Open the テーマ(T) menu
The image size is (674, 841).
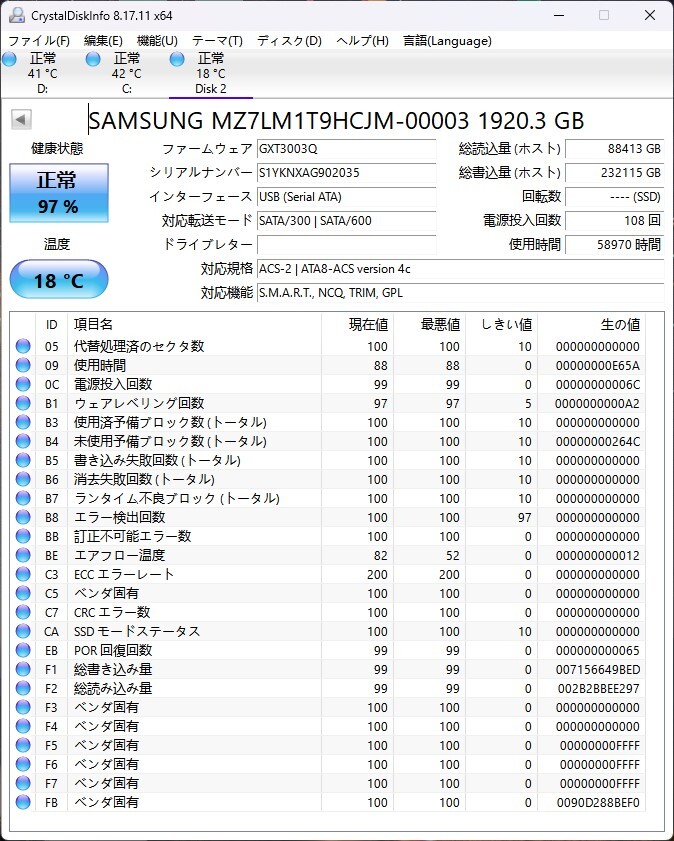(x=217, y=41)
